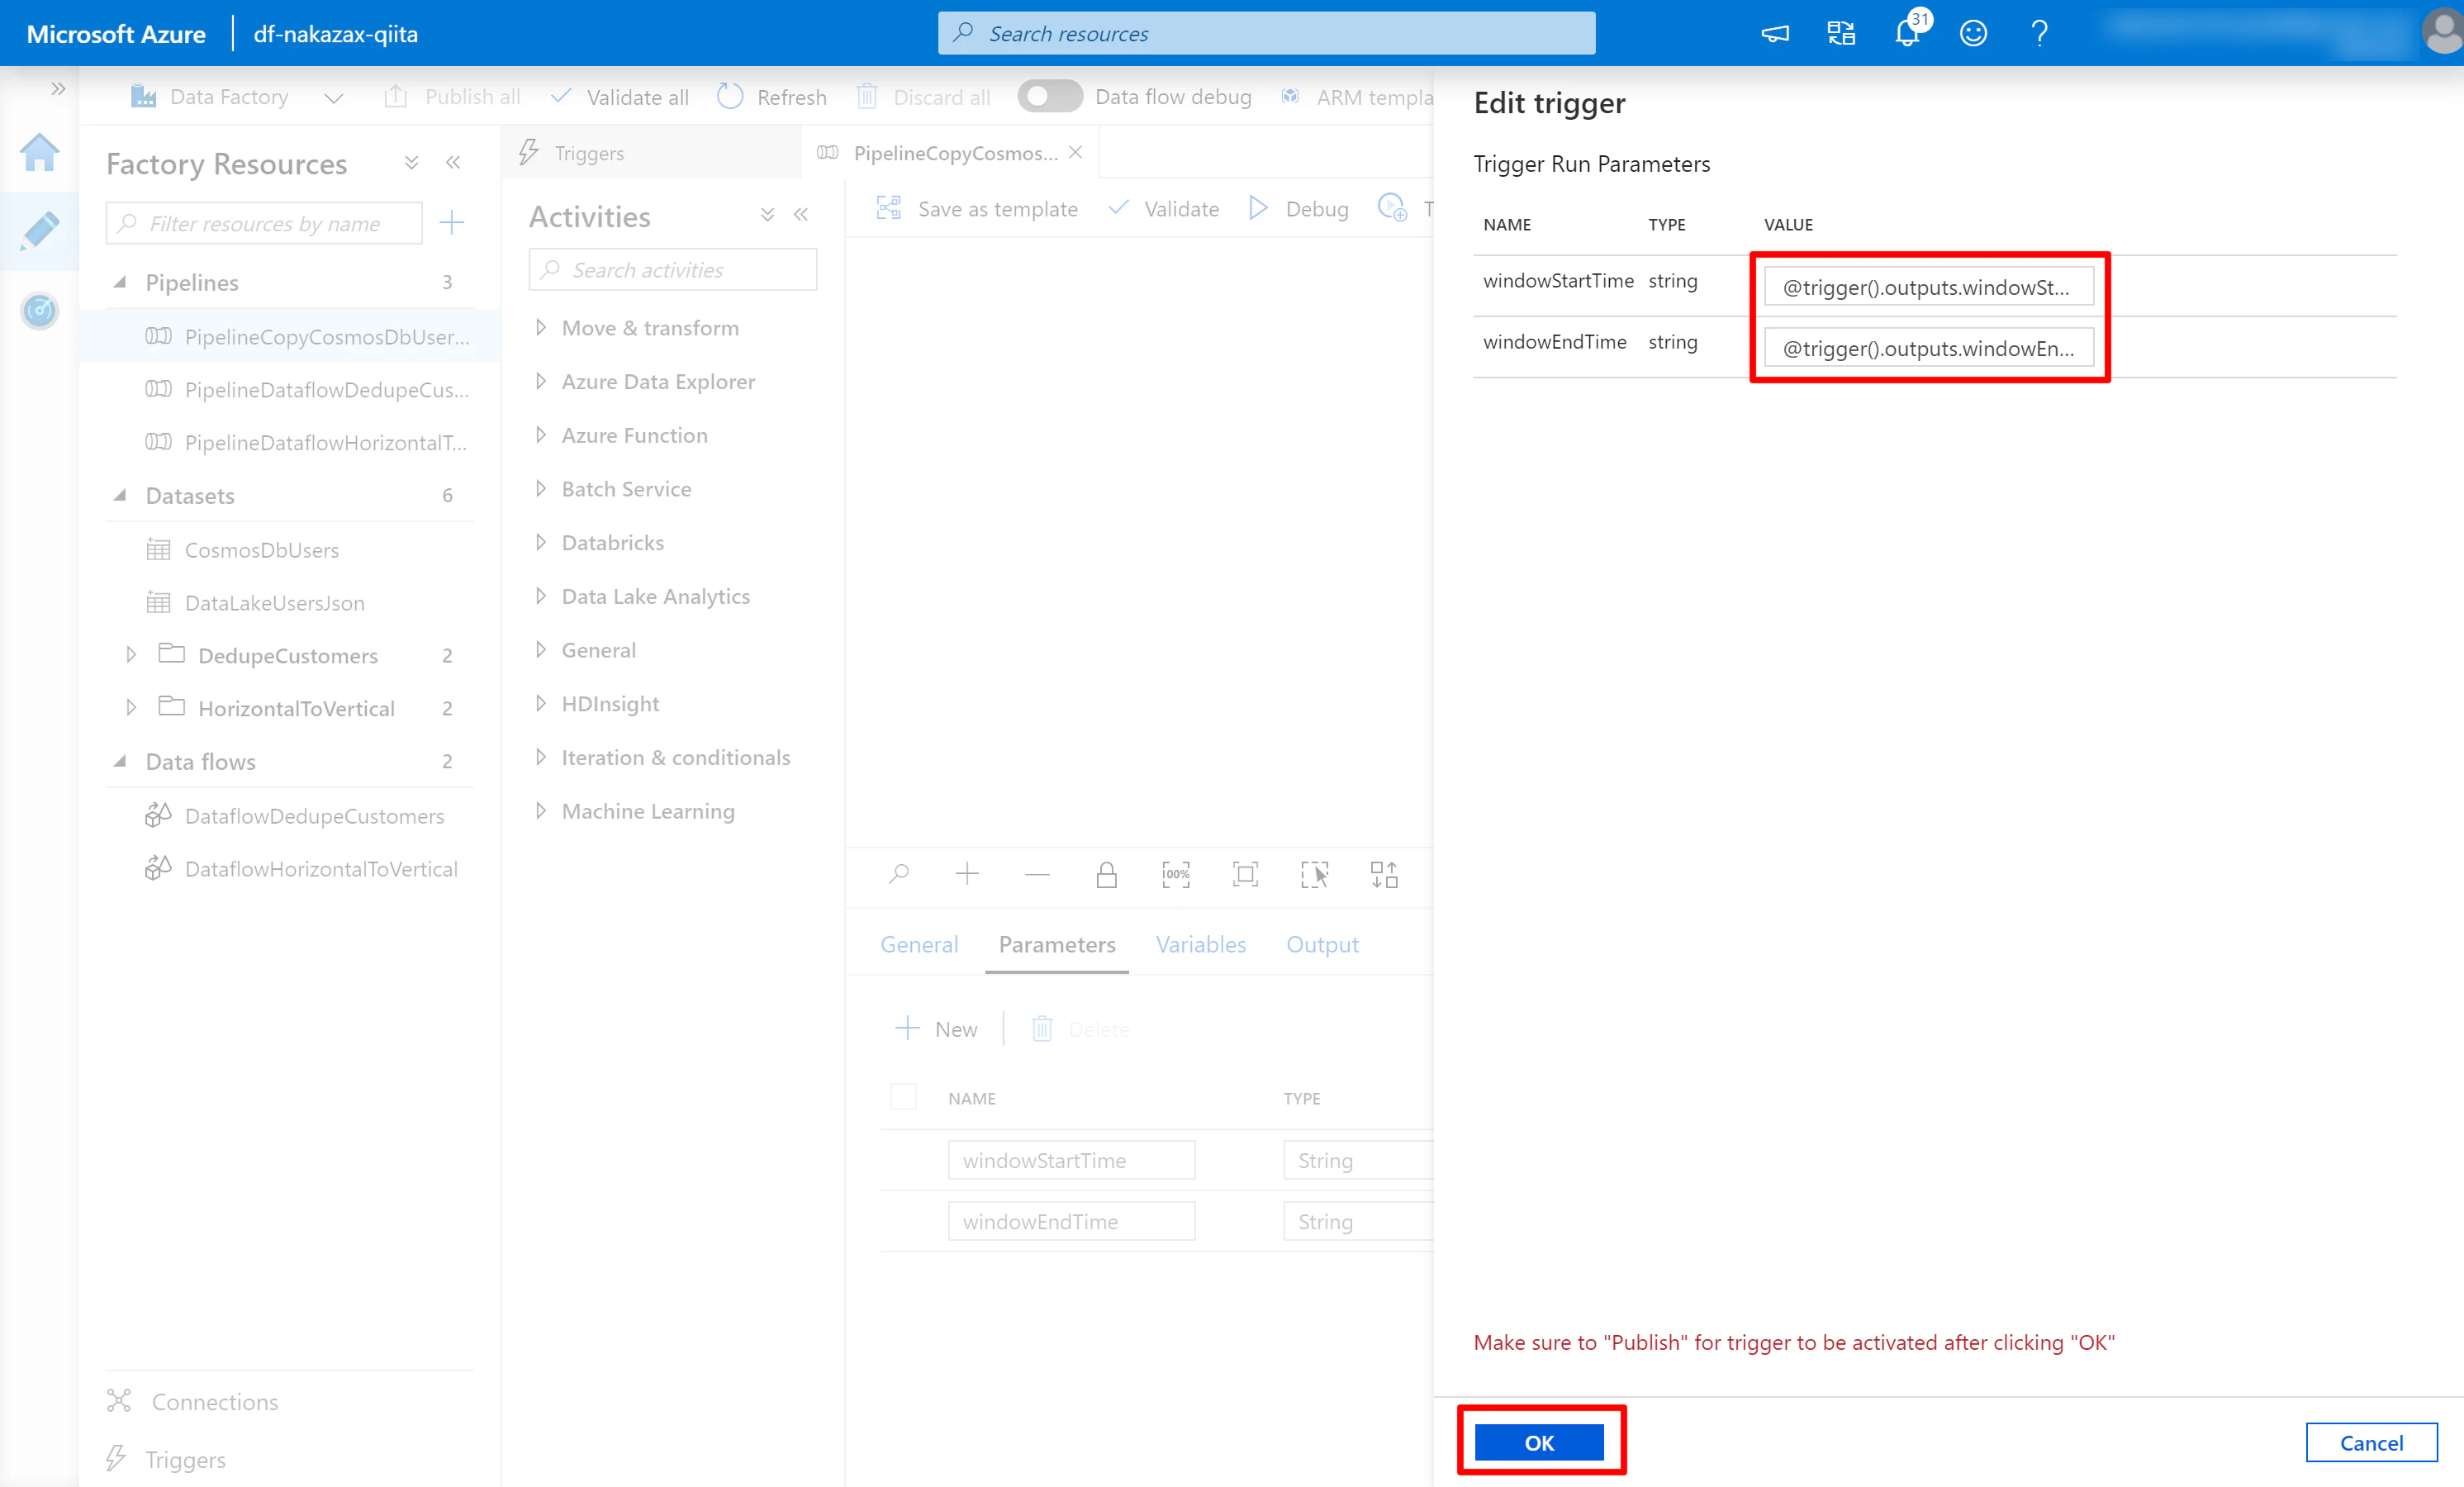The height and width of the screenshot is (1487, 2464).
Task: Open ARM template menu
Action: pos(1357,97)
